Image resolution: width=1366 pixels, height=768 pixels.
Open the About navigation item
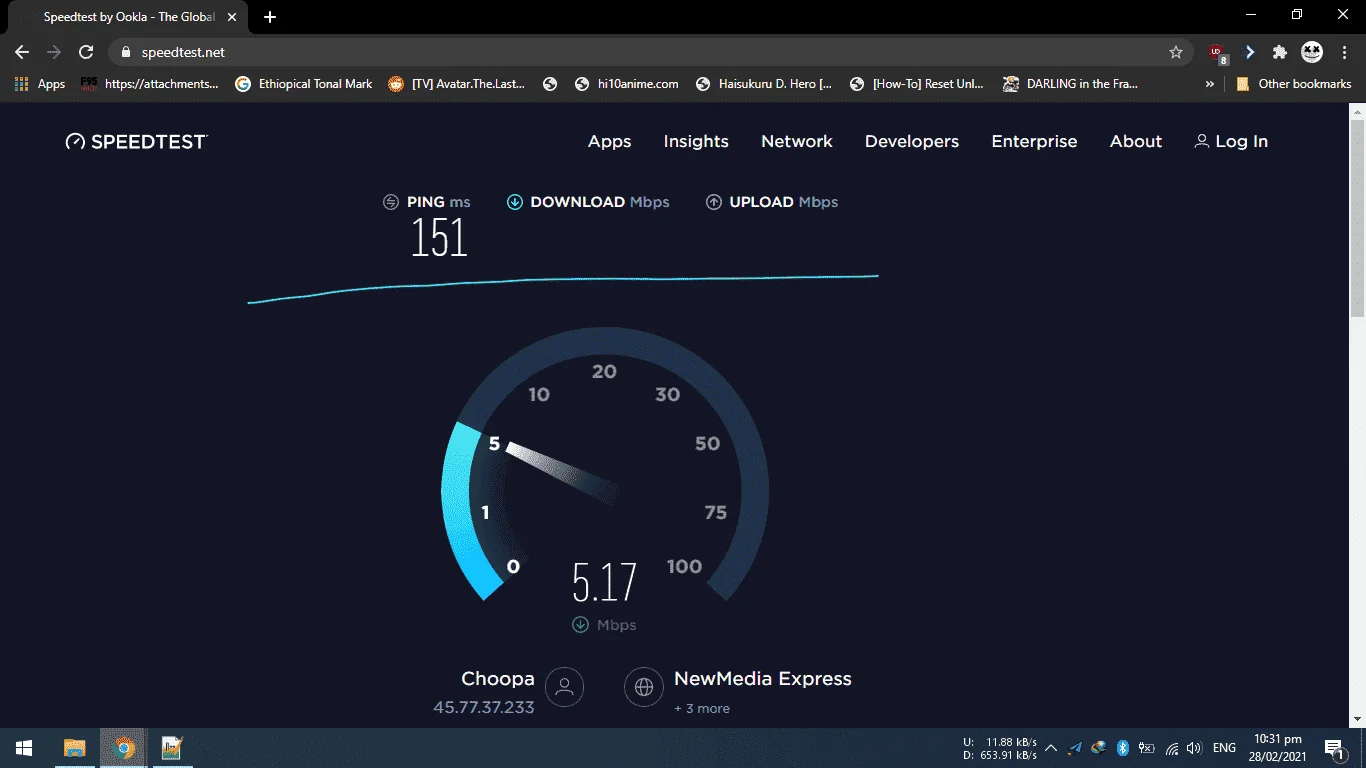[x=1136, y=142]
